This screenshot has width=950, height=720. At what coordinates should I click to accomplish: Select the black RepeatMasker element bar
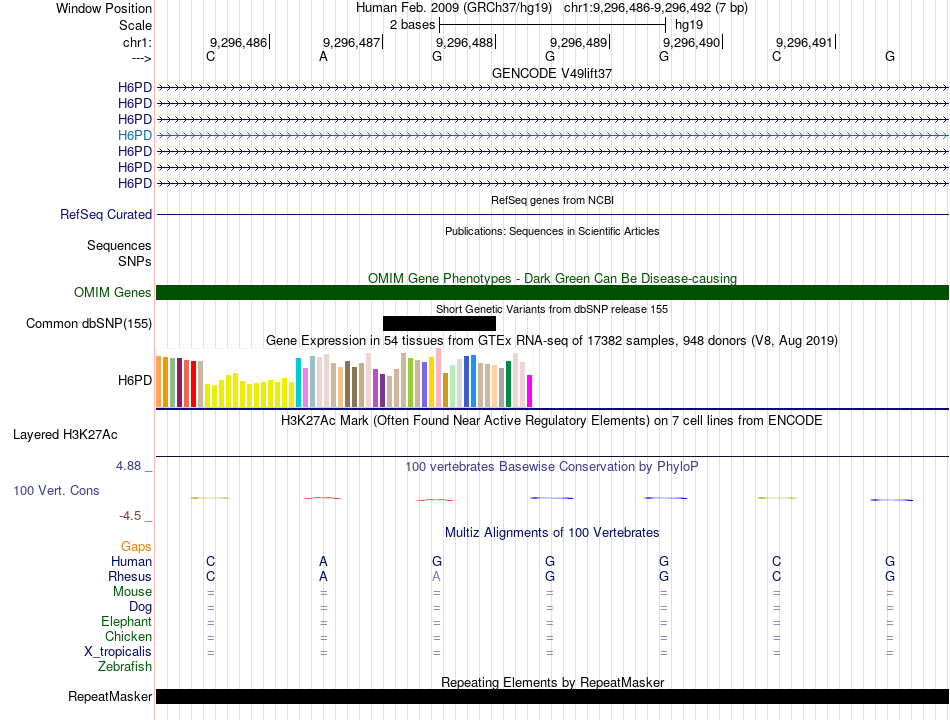pos(552,696)
